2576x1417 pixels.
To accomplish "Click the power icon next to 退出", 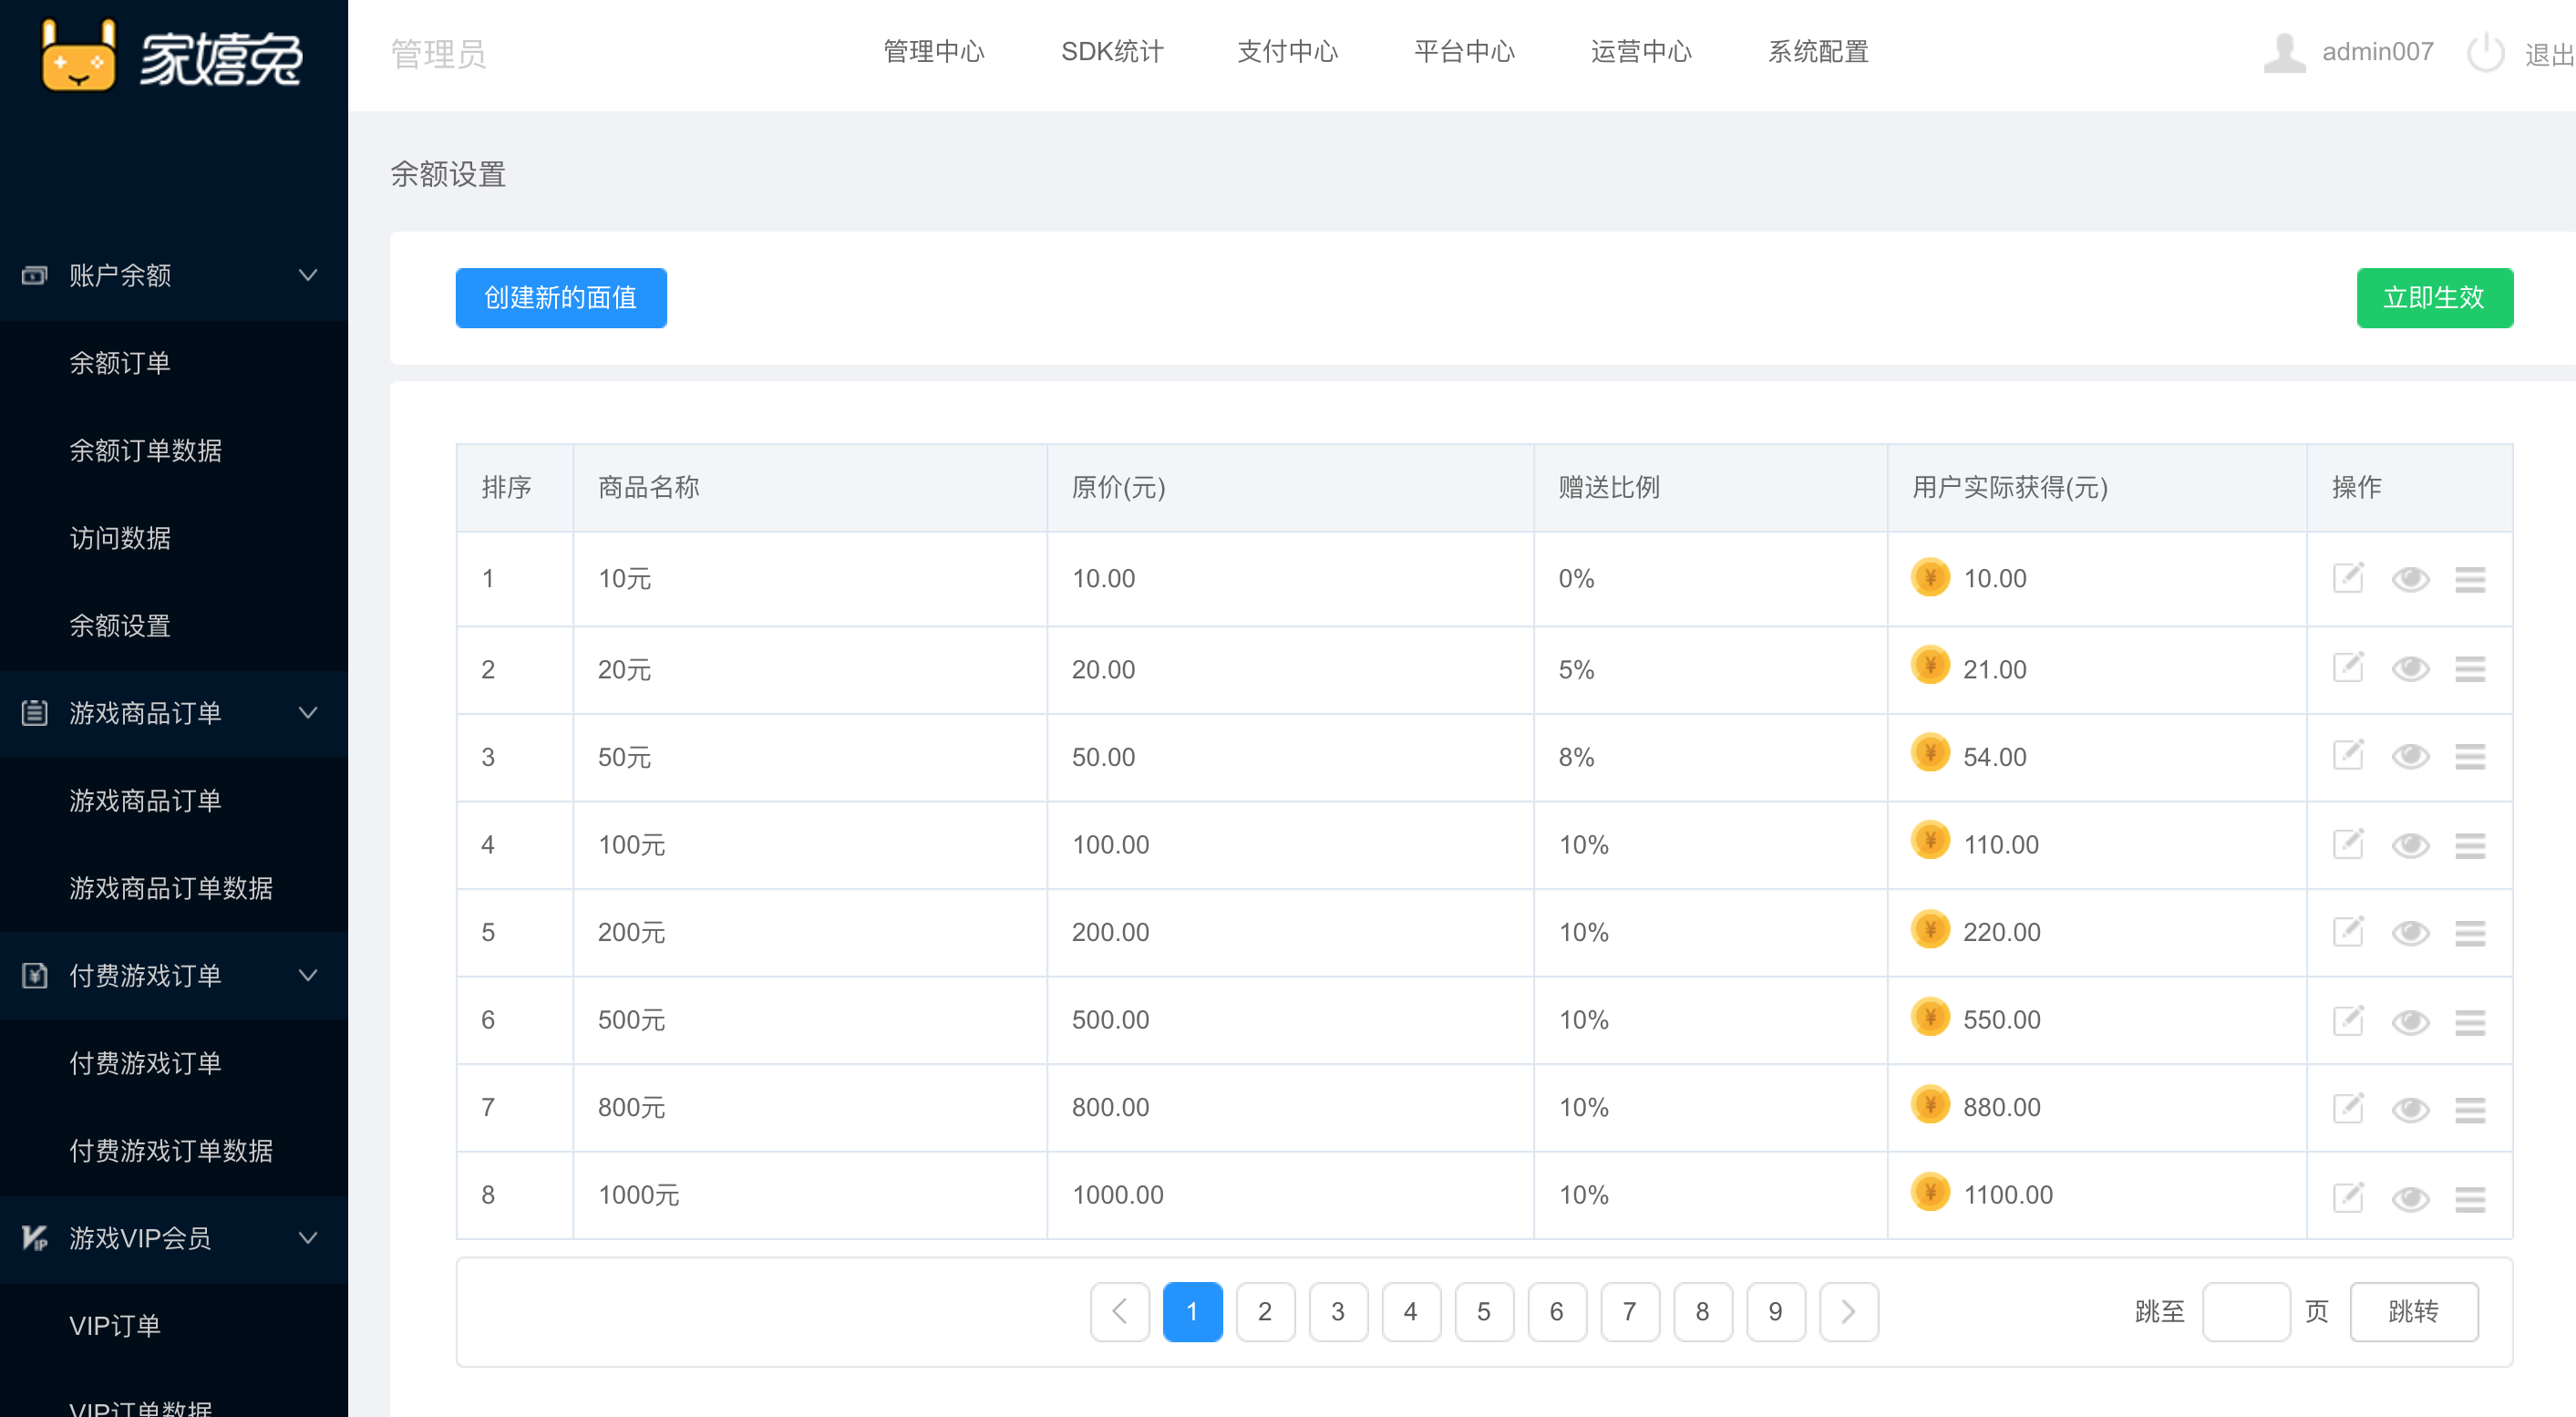I will click(x=2485, y=53).
